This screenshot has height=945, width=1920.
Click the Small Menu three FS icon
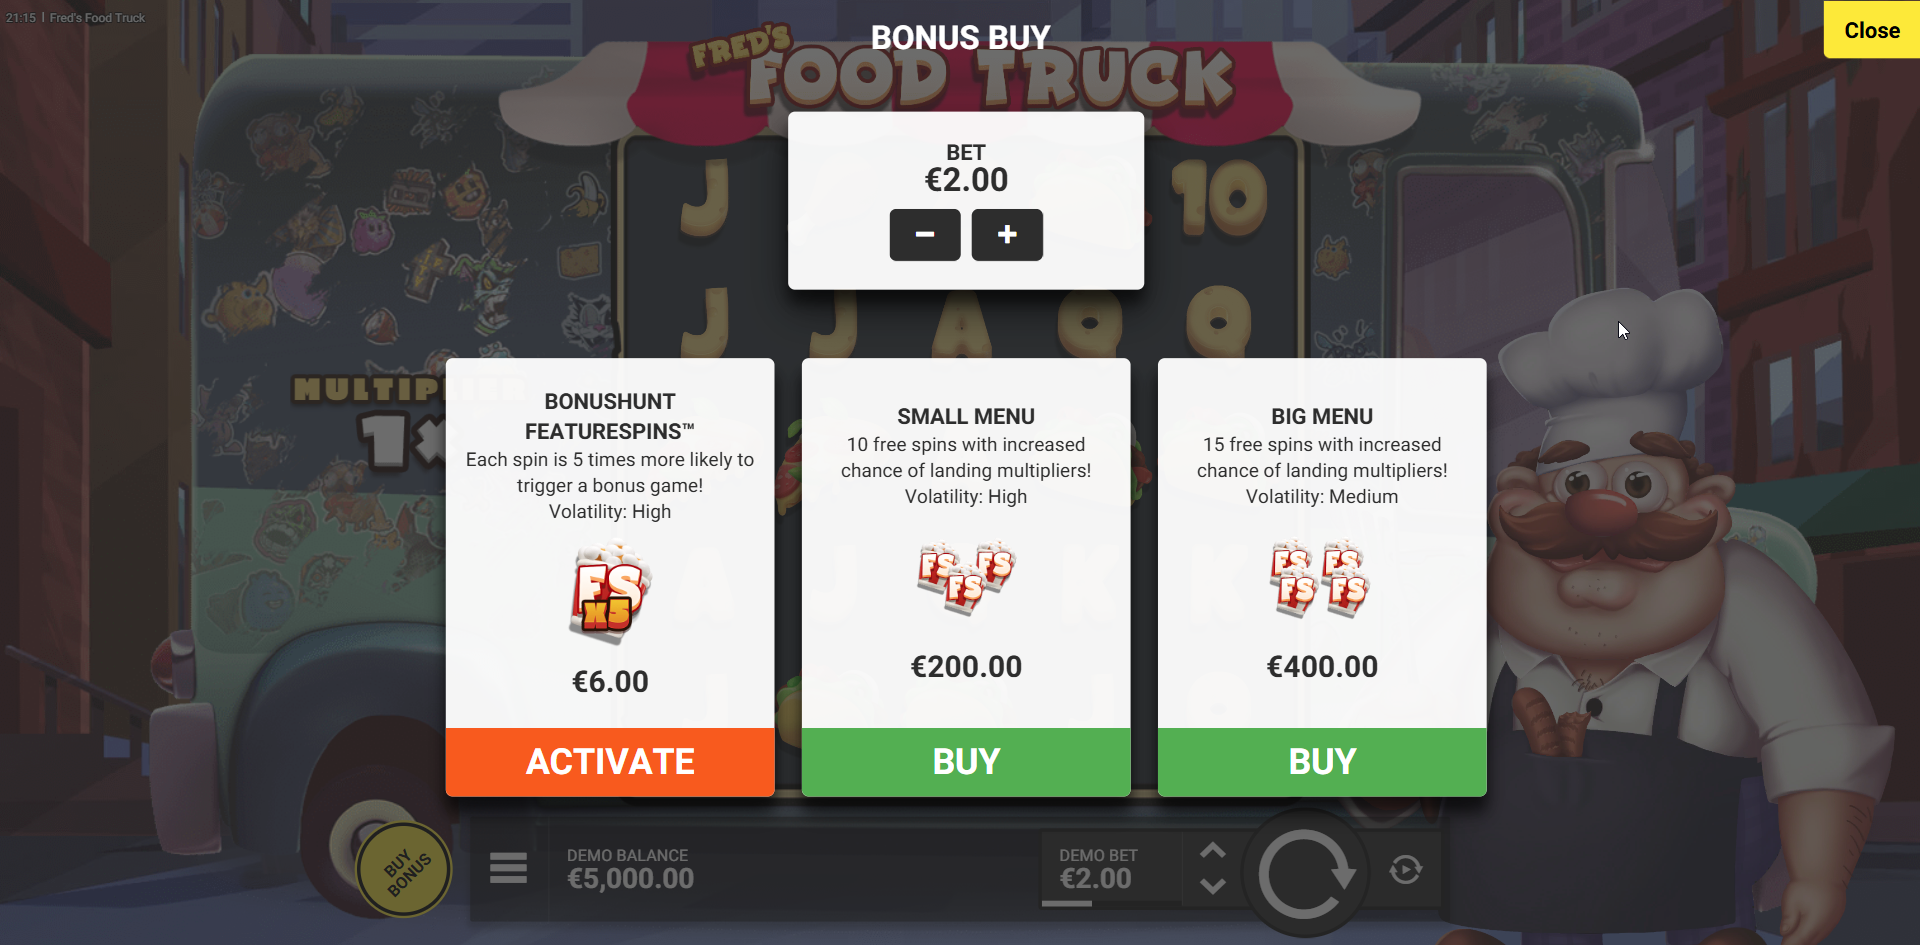[x=966, y=578]
